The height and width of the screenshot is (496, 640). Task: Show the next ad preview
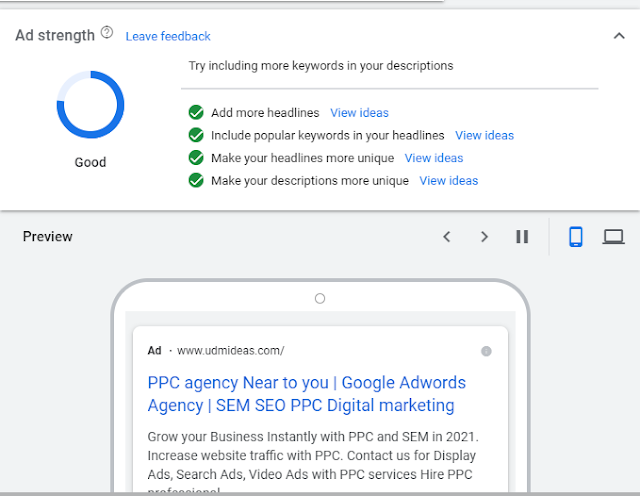(x=484, y=237)
